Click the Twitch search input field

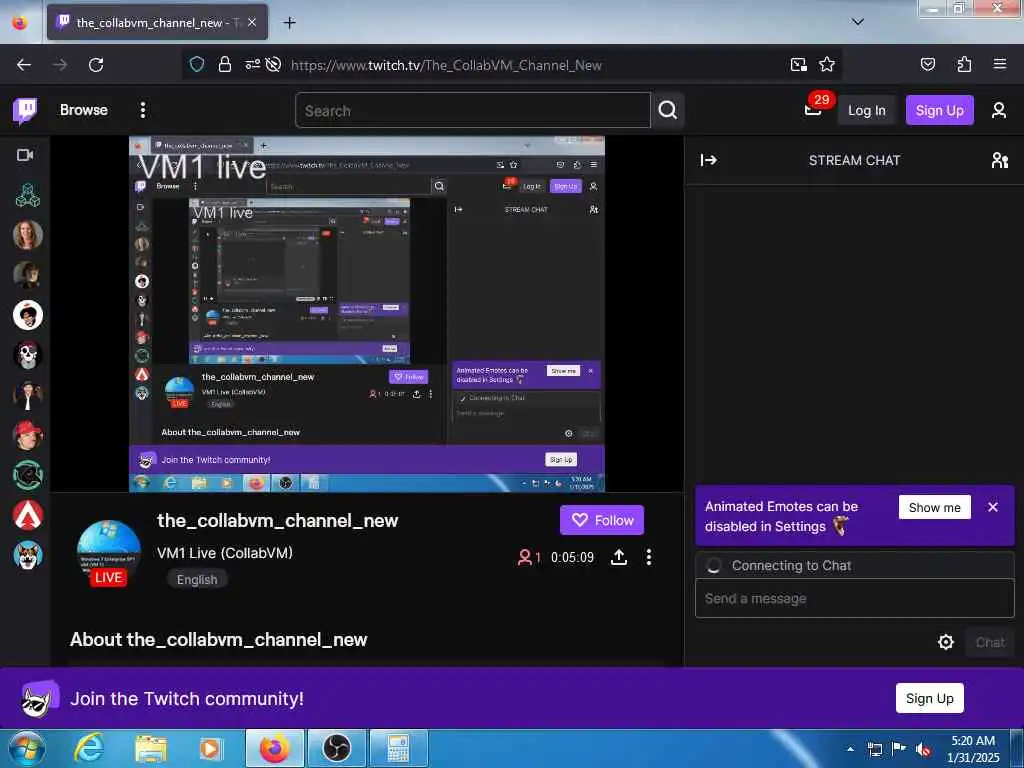473,110
